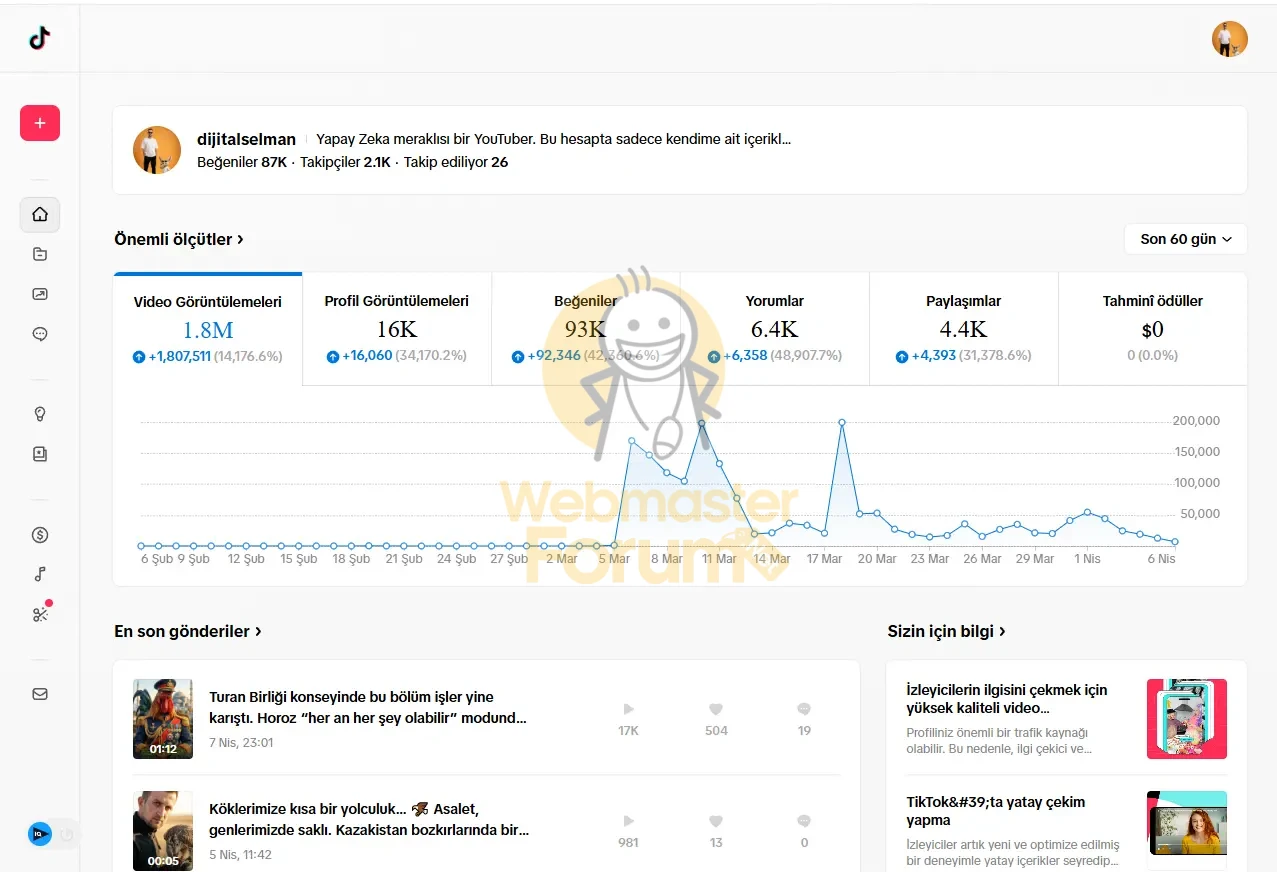Expand the 'En son gönderiler' section

[x=188, y=632]
